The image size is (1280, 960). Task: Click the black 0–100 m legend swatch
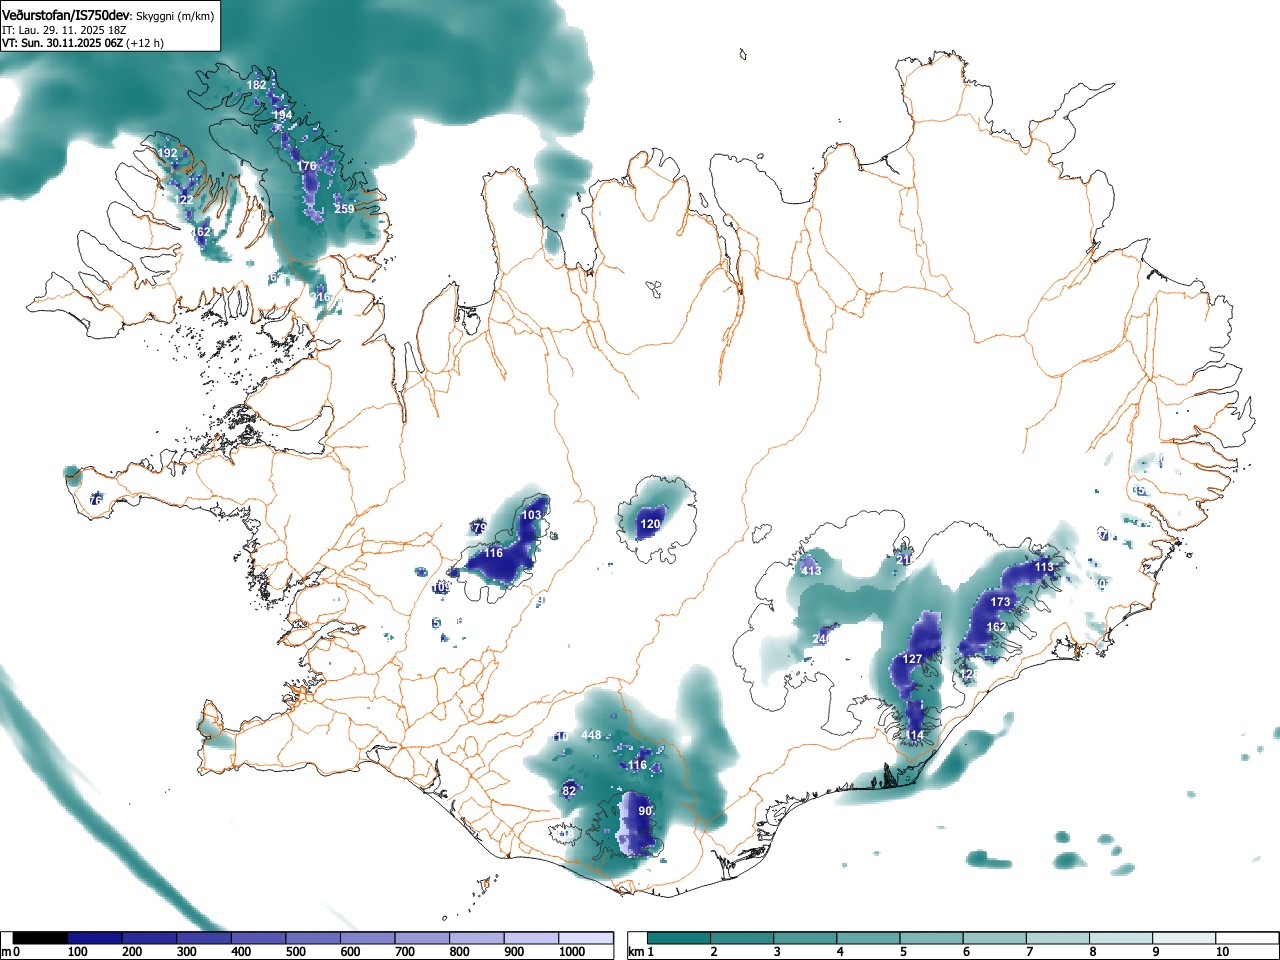coord(41,938)
